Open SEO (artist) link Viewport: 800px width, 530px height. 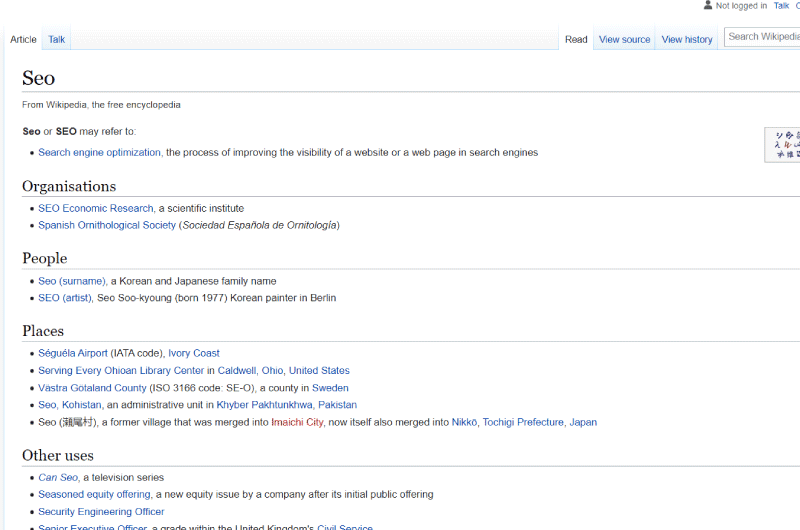[x=65, y=298]
